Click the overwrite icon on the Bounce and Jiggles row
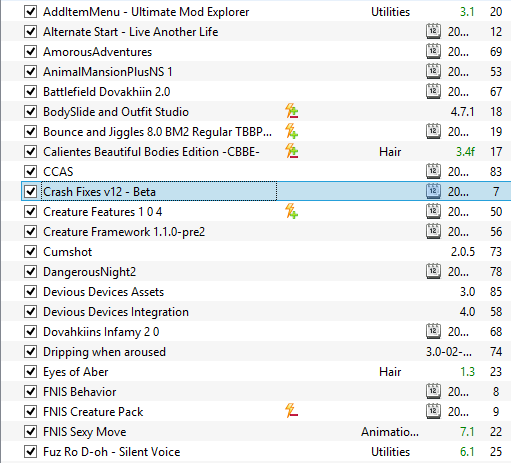511x463 pixels. [291, 131]
